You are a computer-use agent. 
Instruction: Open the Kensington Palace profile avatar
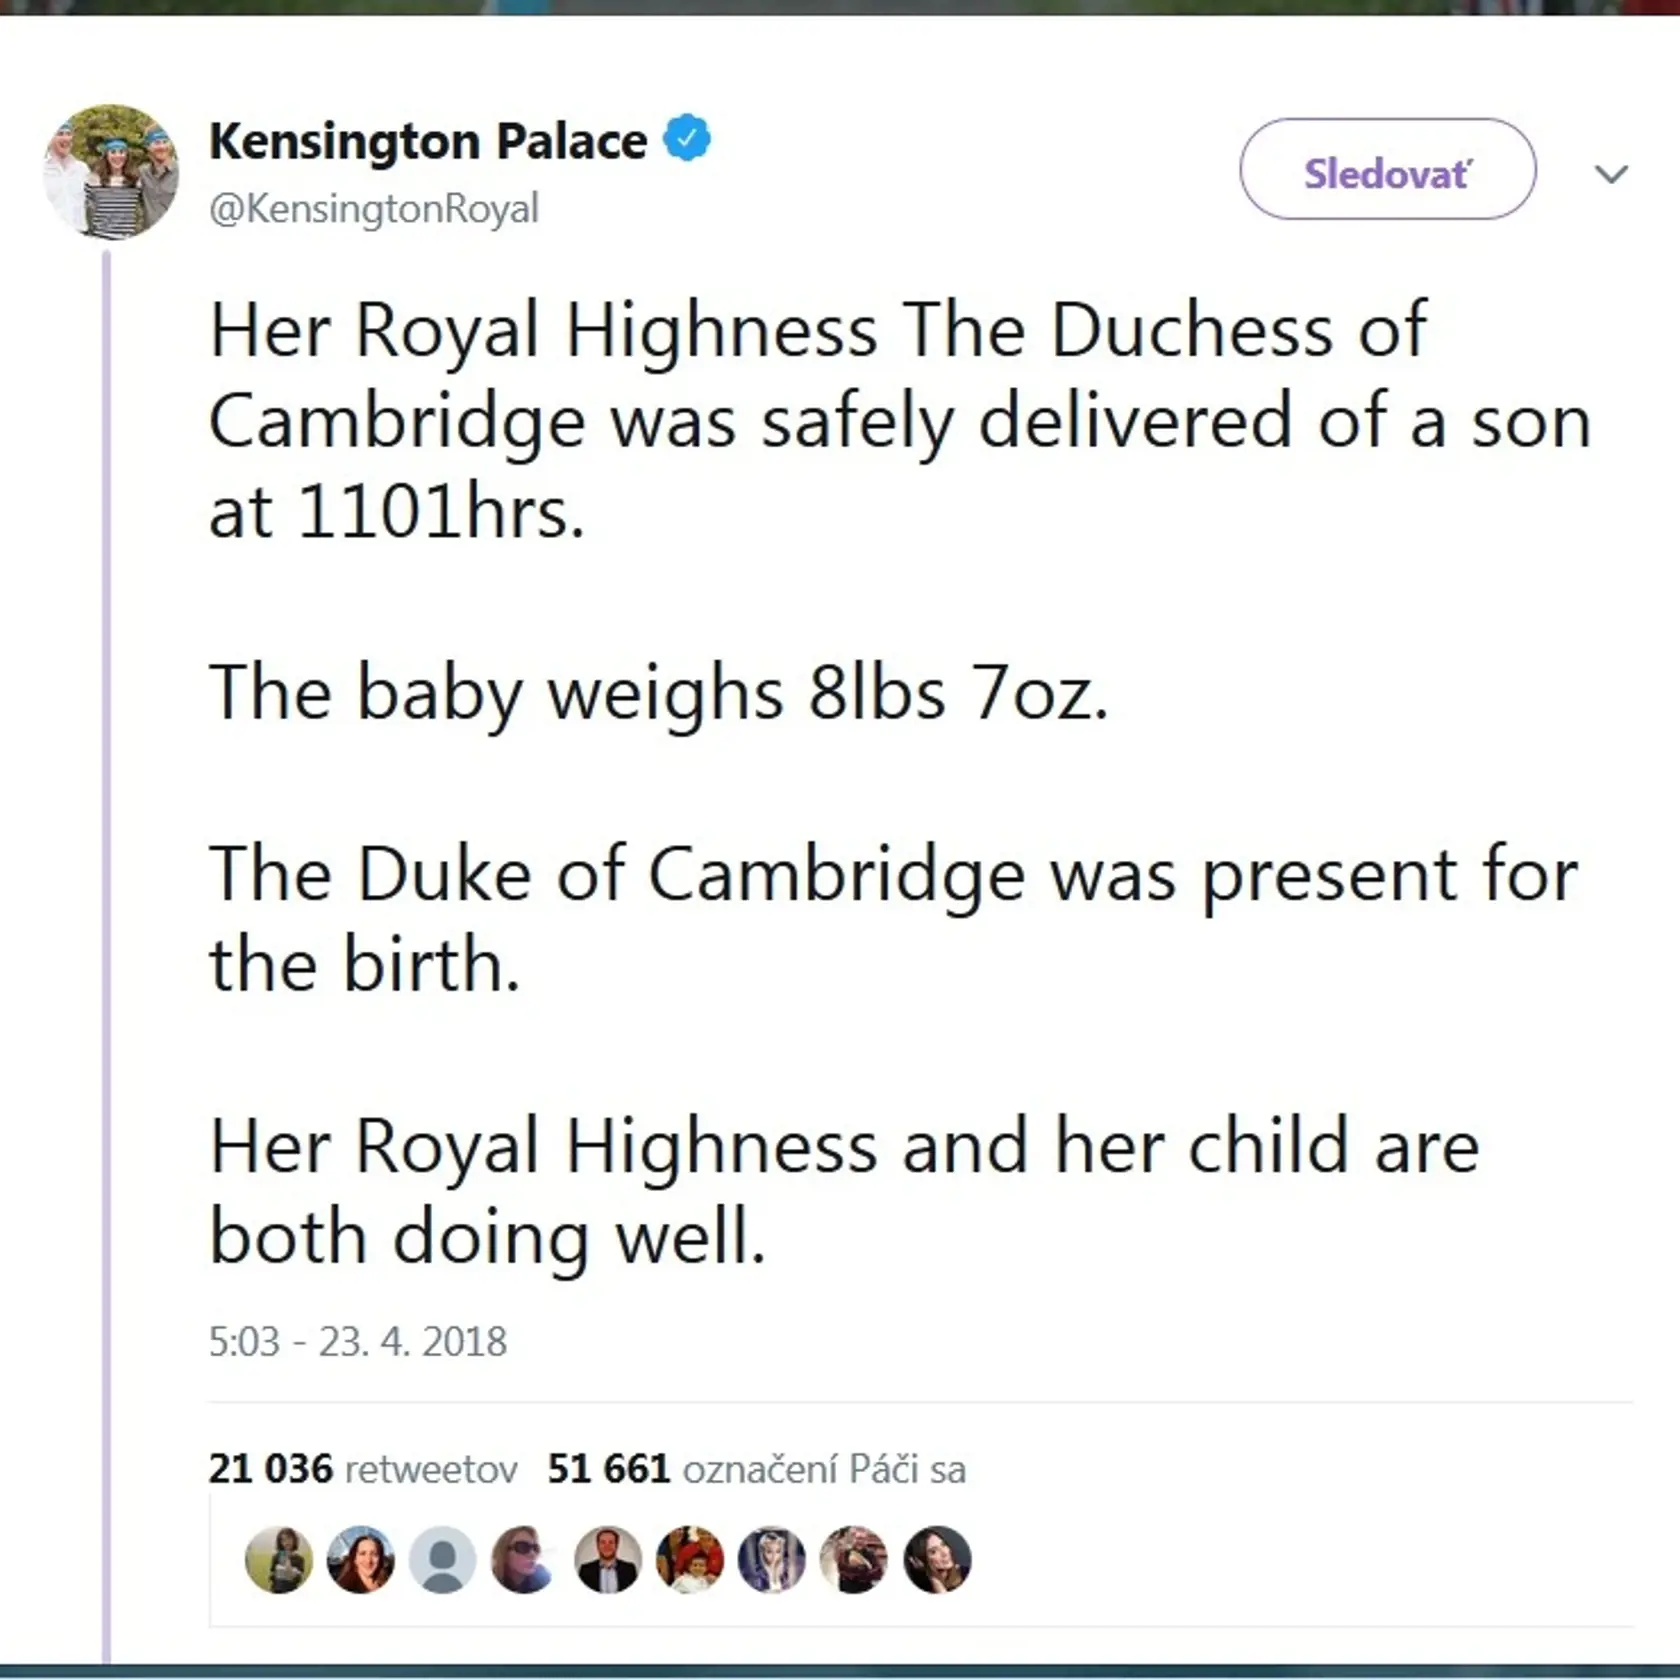(x=111, y=172)
